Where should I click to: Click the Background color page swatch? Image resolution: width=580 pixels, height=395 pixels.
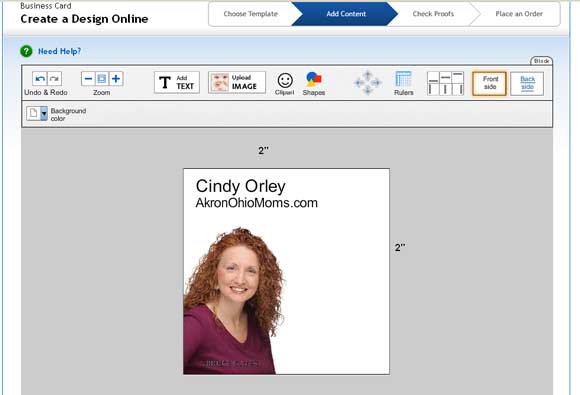tap(34, 114)
